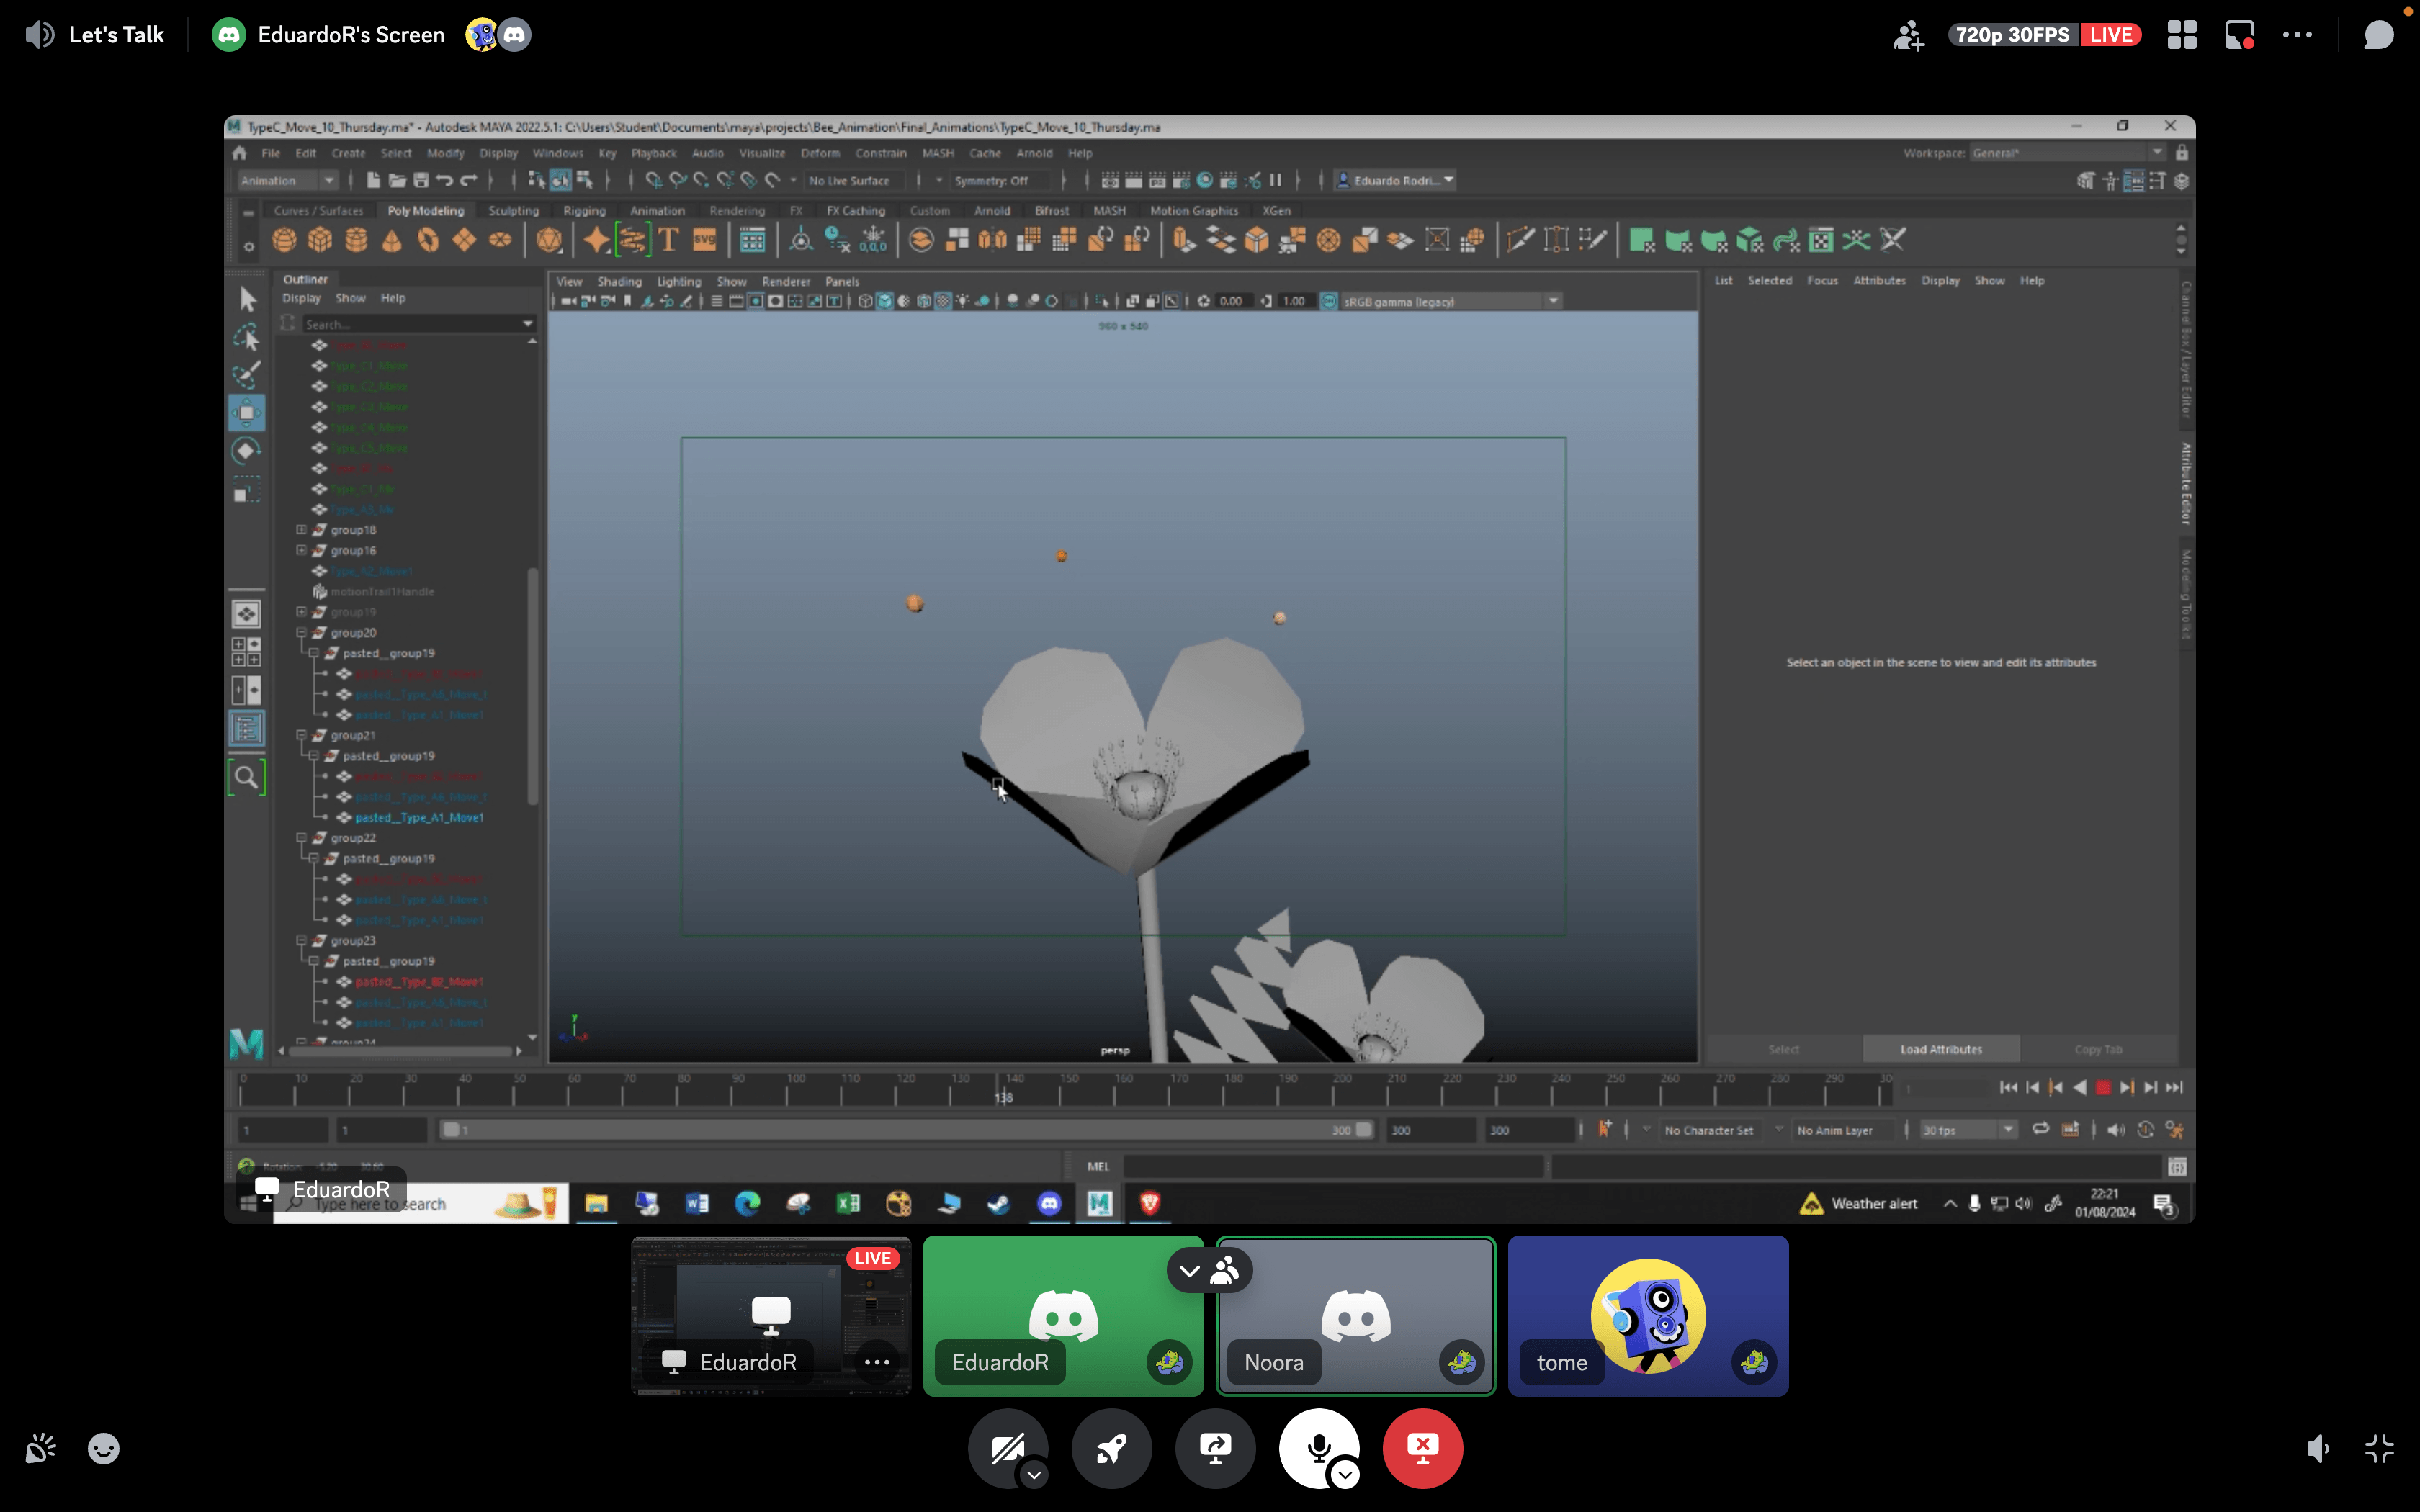Click the red disconnect call button
This screenshot has width=2420, height=1512.
1422,1447
